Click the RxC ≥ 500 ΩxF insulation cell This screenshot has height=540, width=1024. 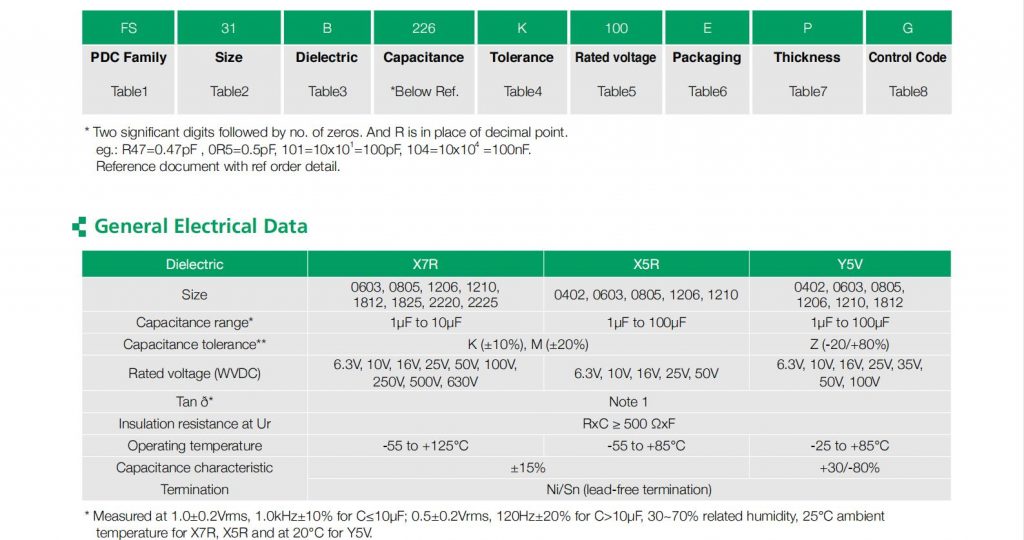tap(629, 424)
